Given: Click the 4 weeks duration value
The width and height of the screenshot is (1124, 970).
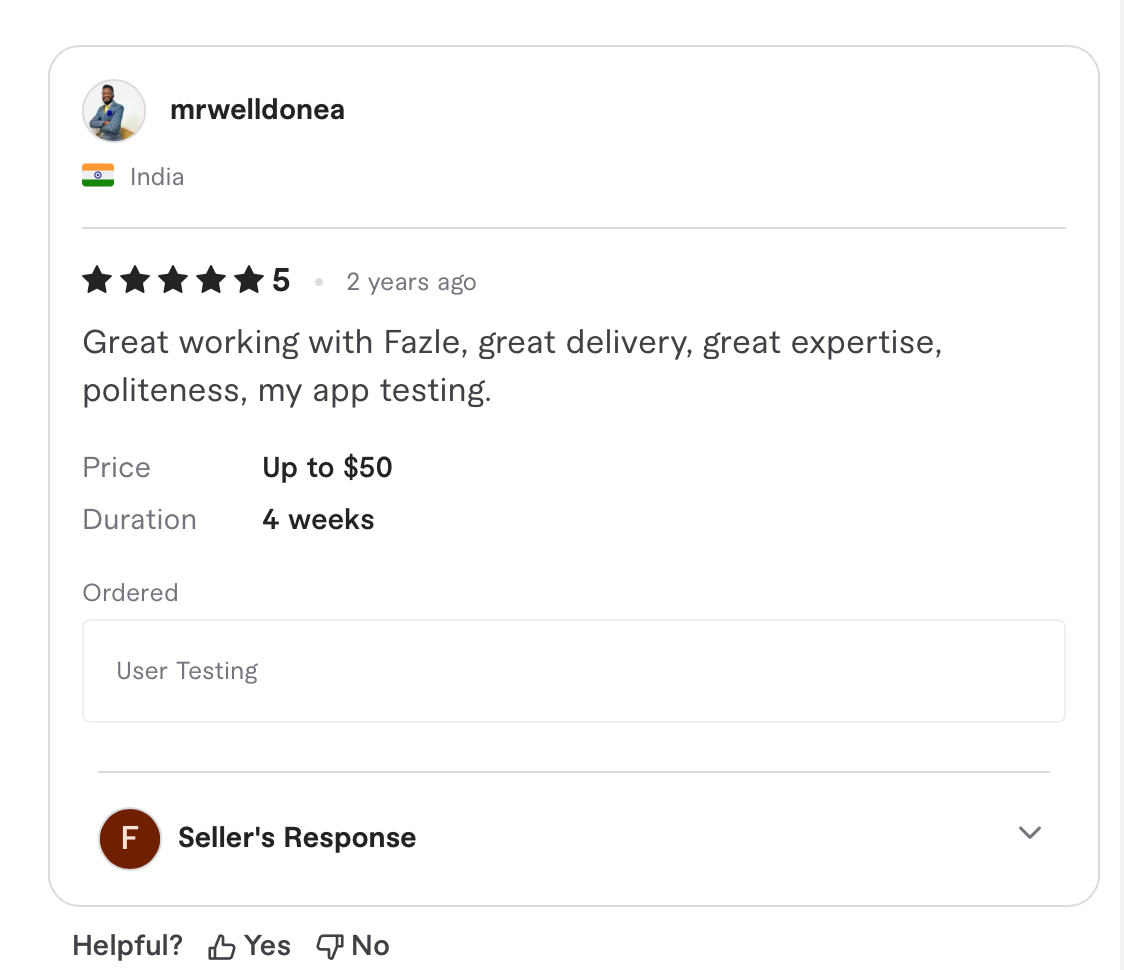Looking at the screenshot, I should click(x=318, y=519).
